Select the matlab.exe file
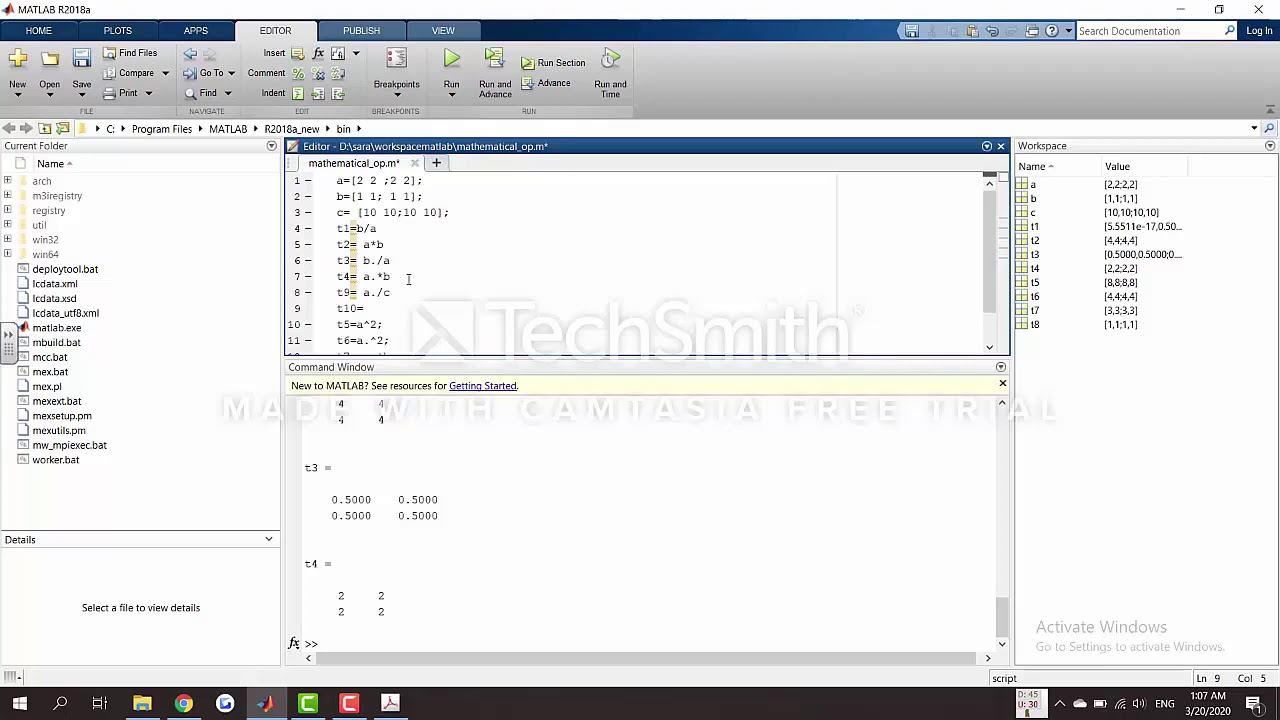Image resolution: width=1280 pixels, height=720 pixels. point(57,328)
